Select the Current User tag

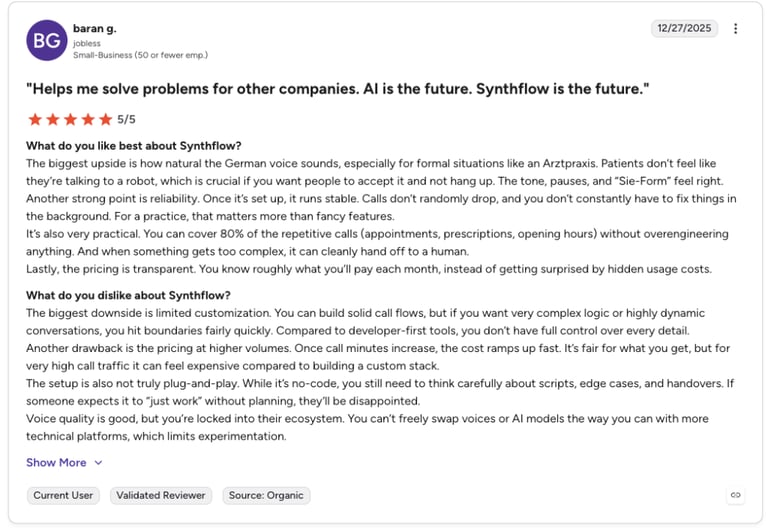click(x=63, y=495)
